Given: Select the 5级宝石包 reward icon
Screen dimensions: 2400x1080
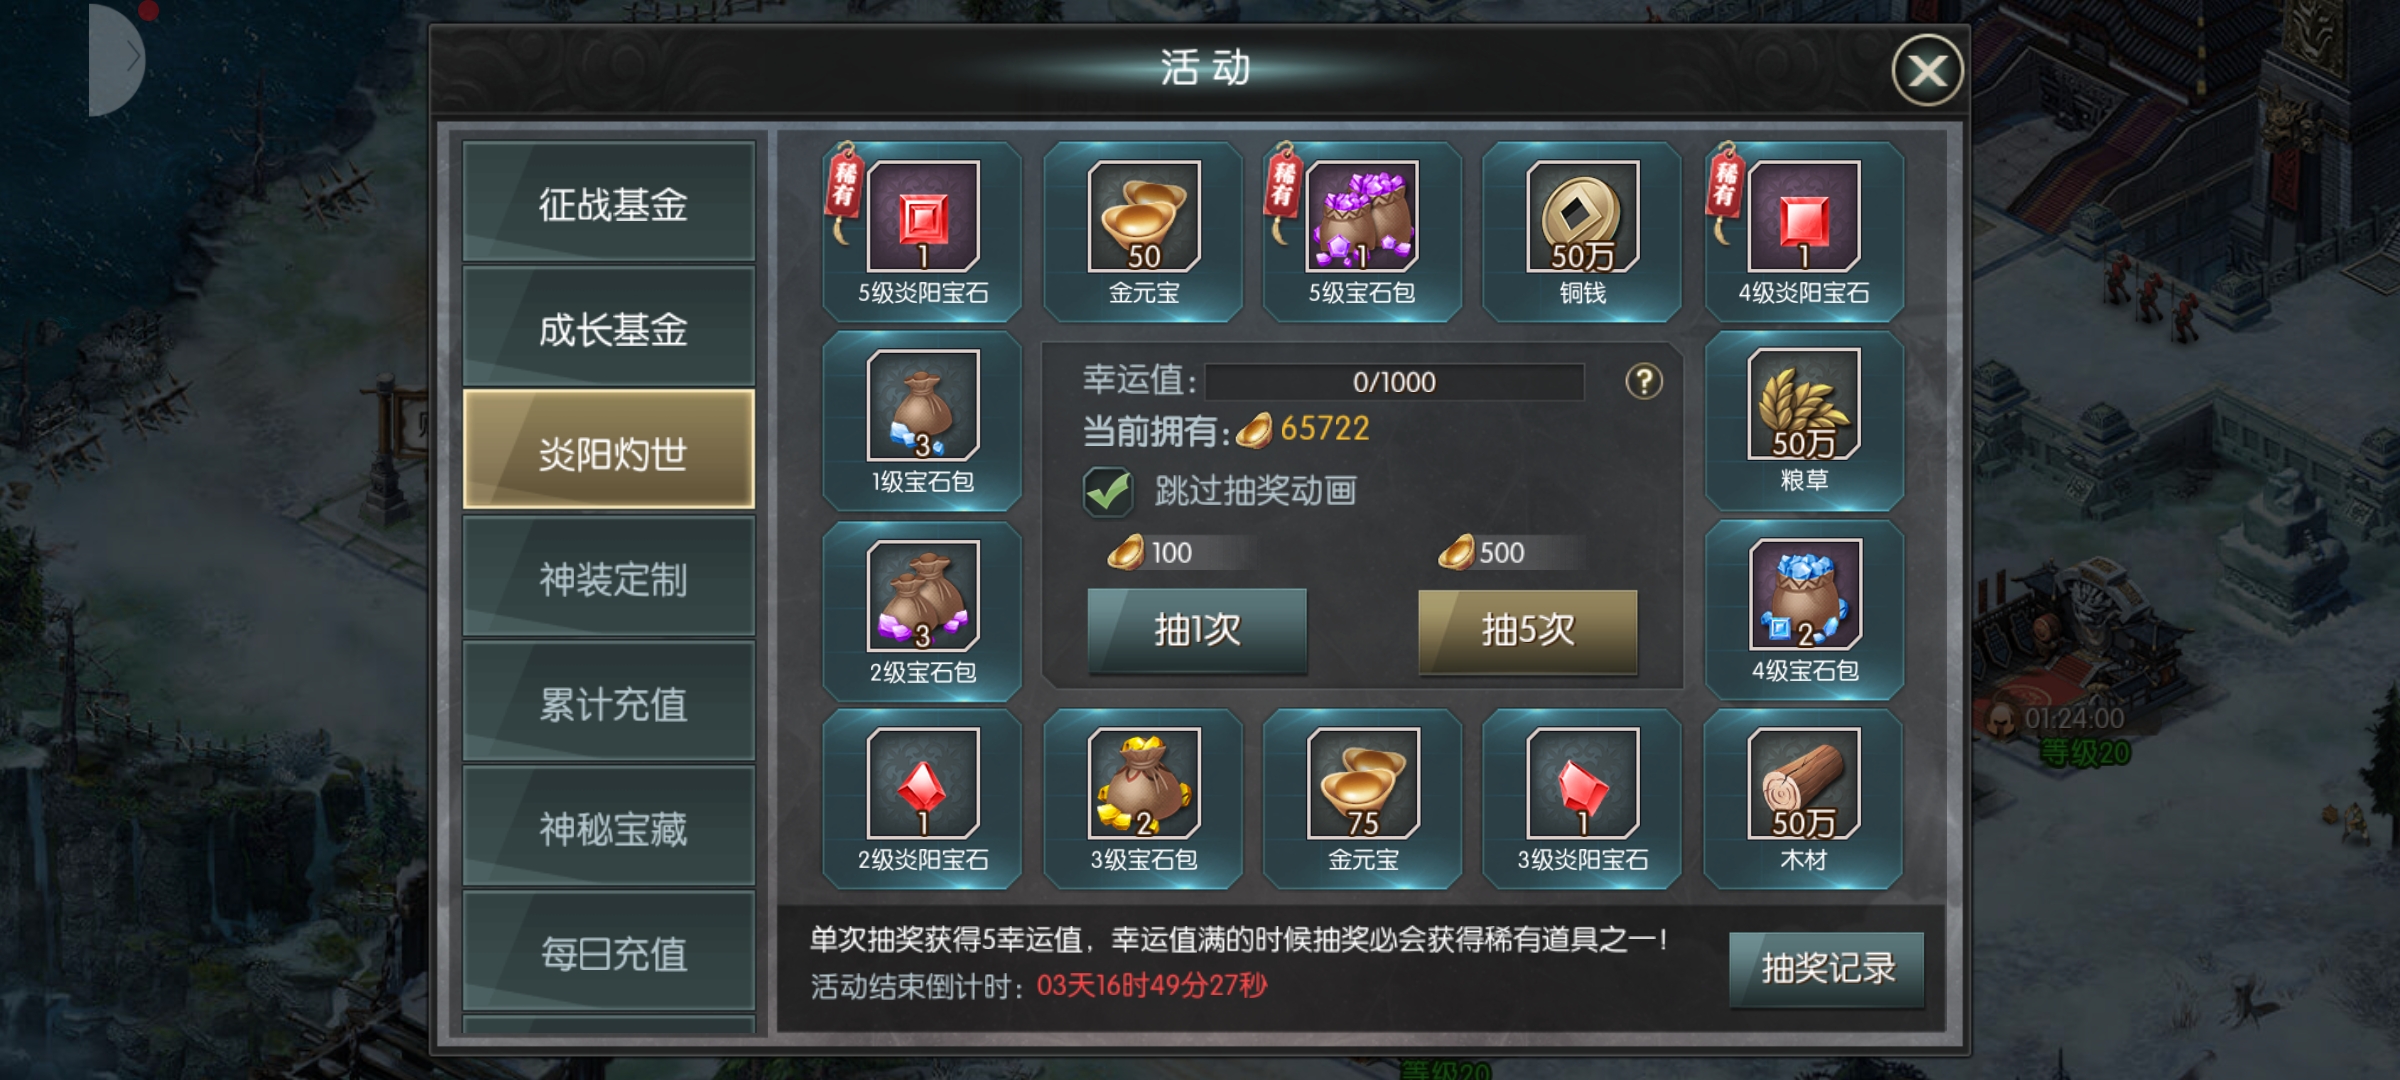Looking at the screenshot, I should [x=1362, y=216].
